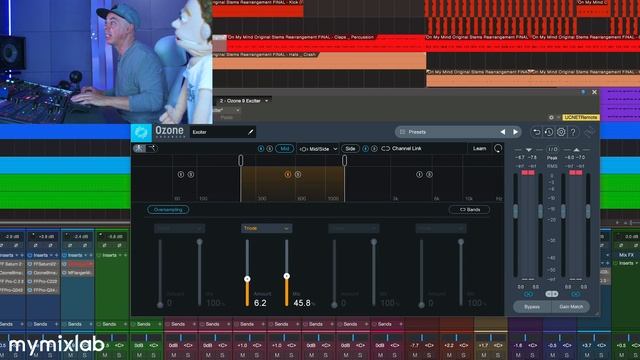Open first band exciter mode dropdown
Image resolution: width=640 pixels, height=360 pixels.
(179, 228)
